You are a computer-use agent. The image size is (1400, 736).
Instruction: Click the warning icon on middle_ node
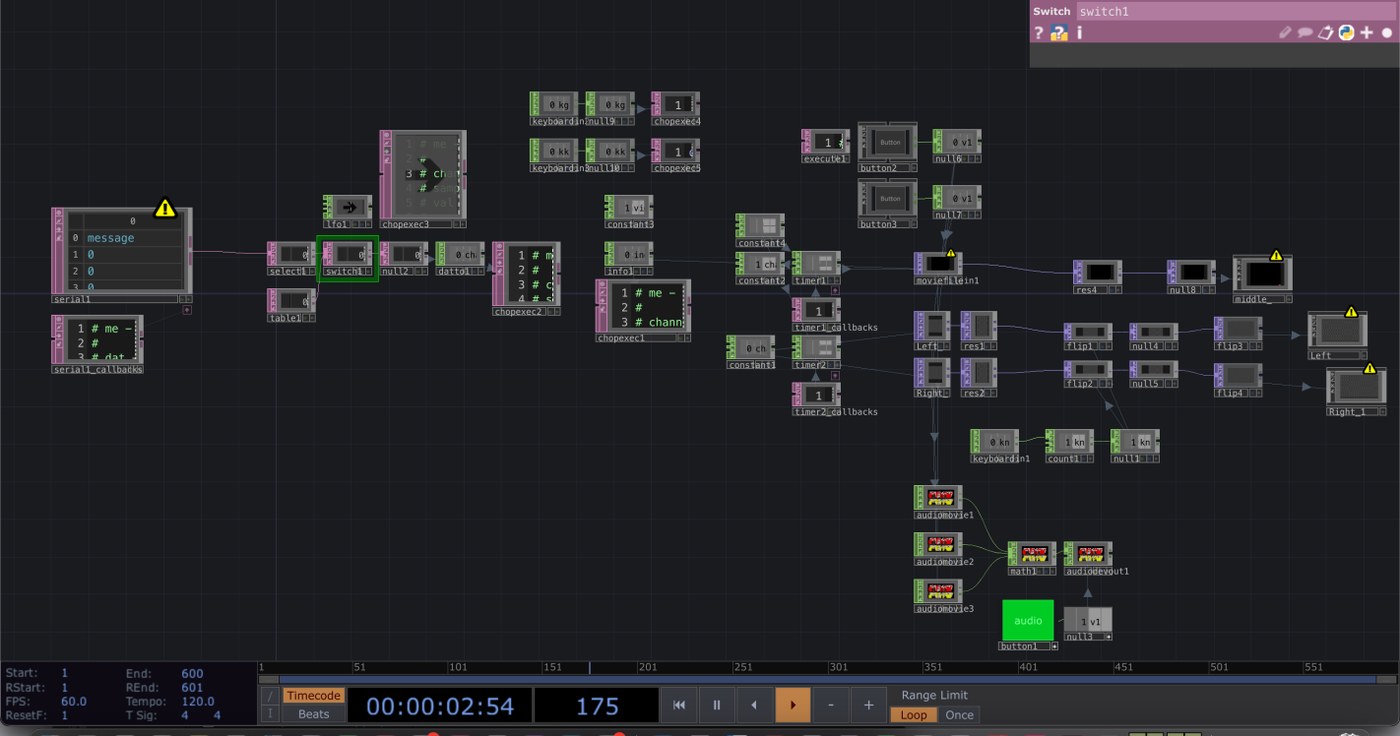(x=1276, y=256)
